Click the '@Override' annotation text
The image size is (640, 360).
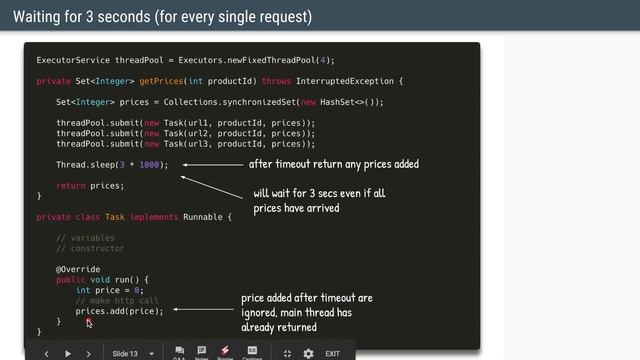pyautogui.click(x=78, y=269)
